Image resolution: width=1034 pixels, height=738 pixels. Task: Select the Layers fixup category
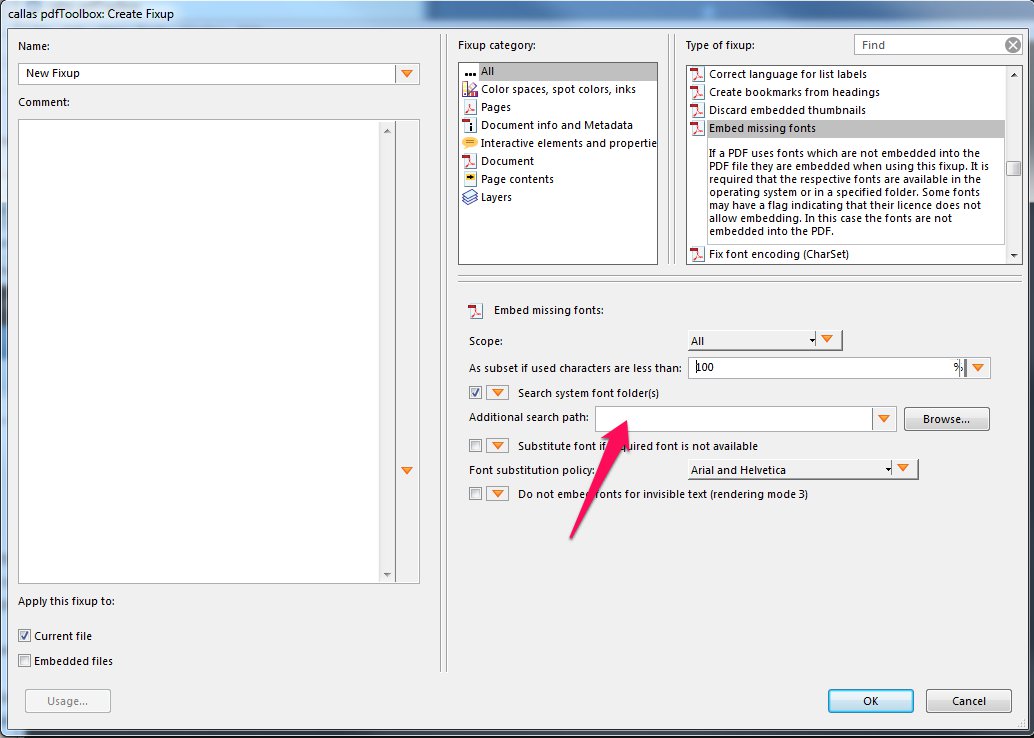(559, 197)
